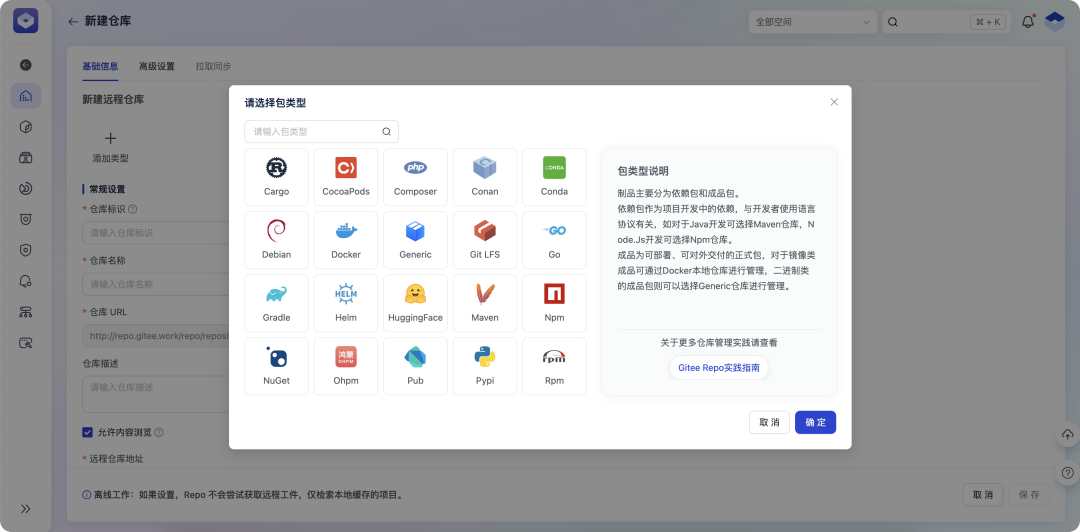Pick the Git LFS package type
The width and height of the screenshot is (1080, 532).
tap(485, 240)
